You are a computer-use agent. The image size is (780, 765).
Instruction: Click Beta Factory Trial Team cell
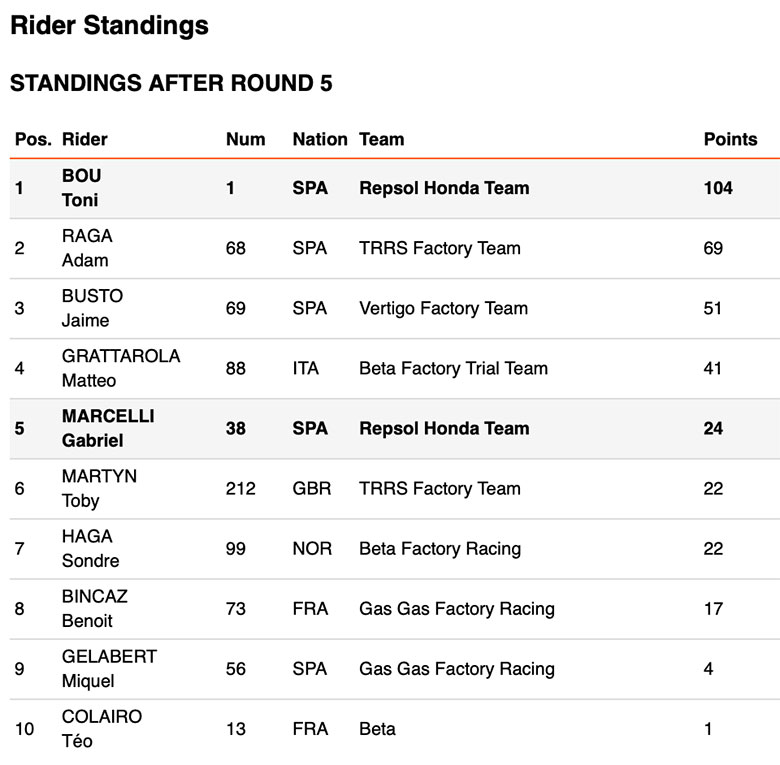453,368
